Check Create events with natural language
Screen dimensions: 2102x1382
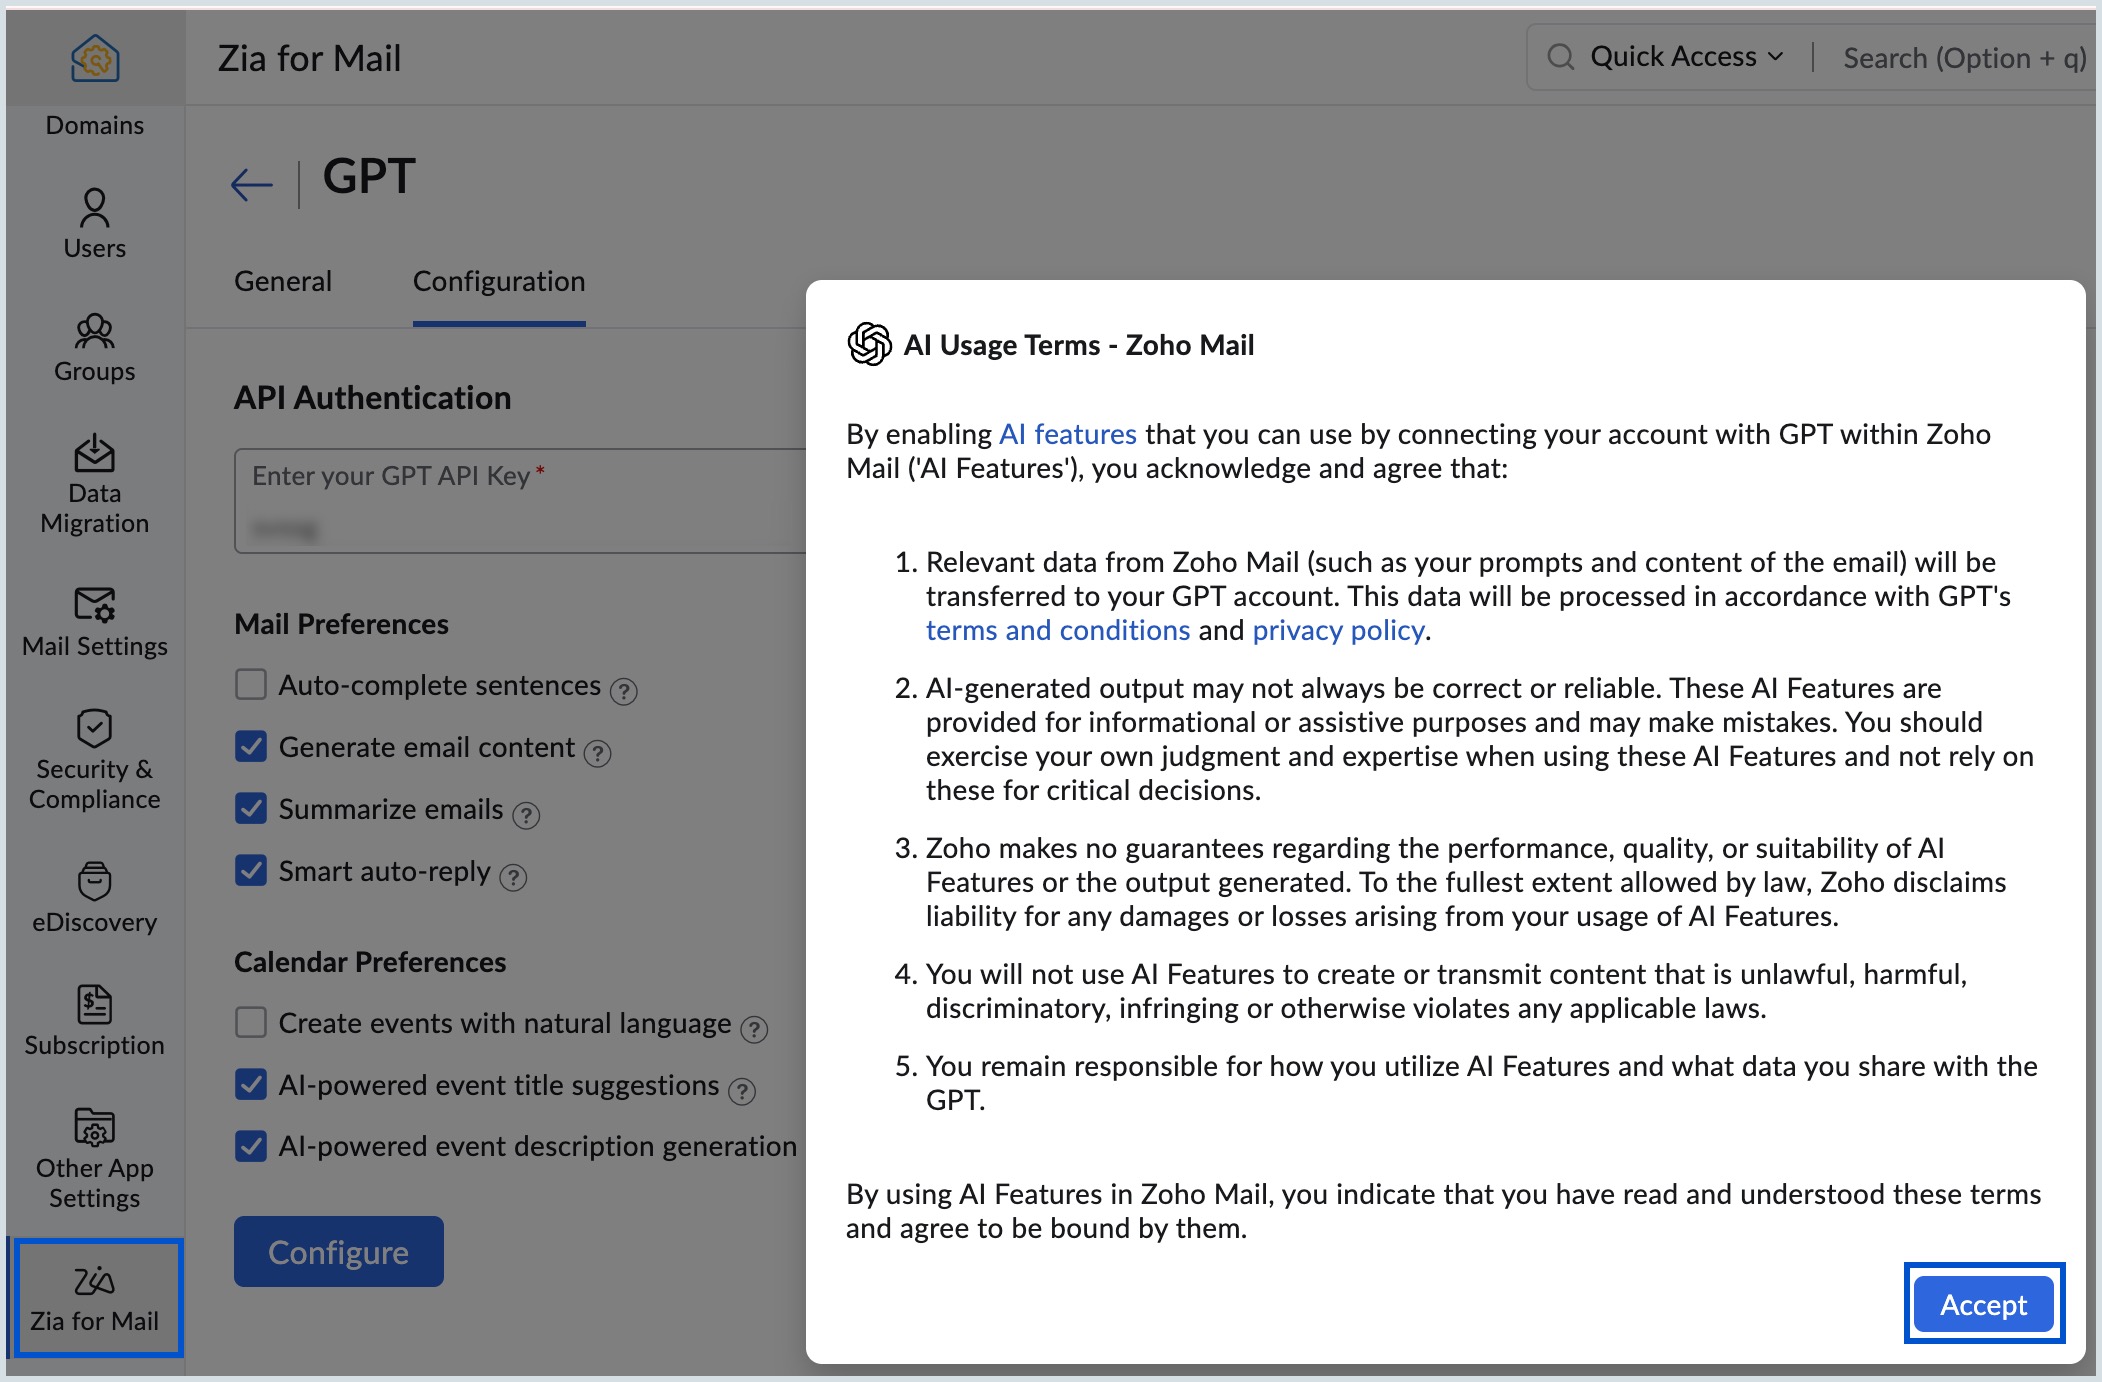coord(249,1023)
